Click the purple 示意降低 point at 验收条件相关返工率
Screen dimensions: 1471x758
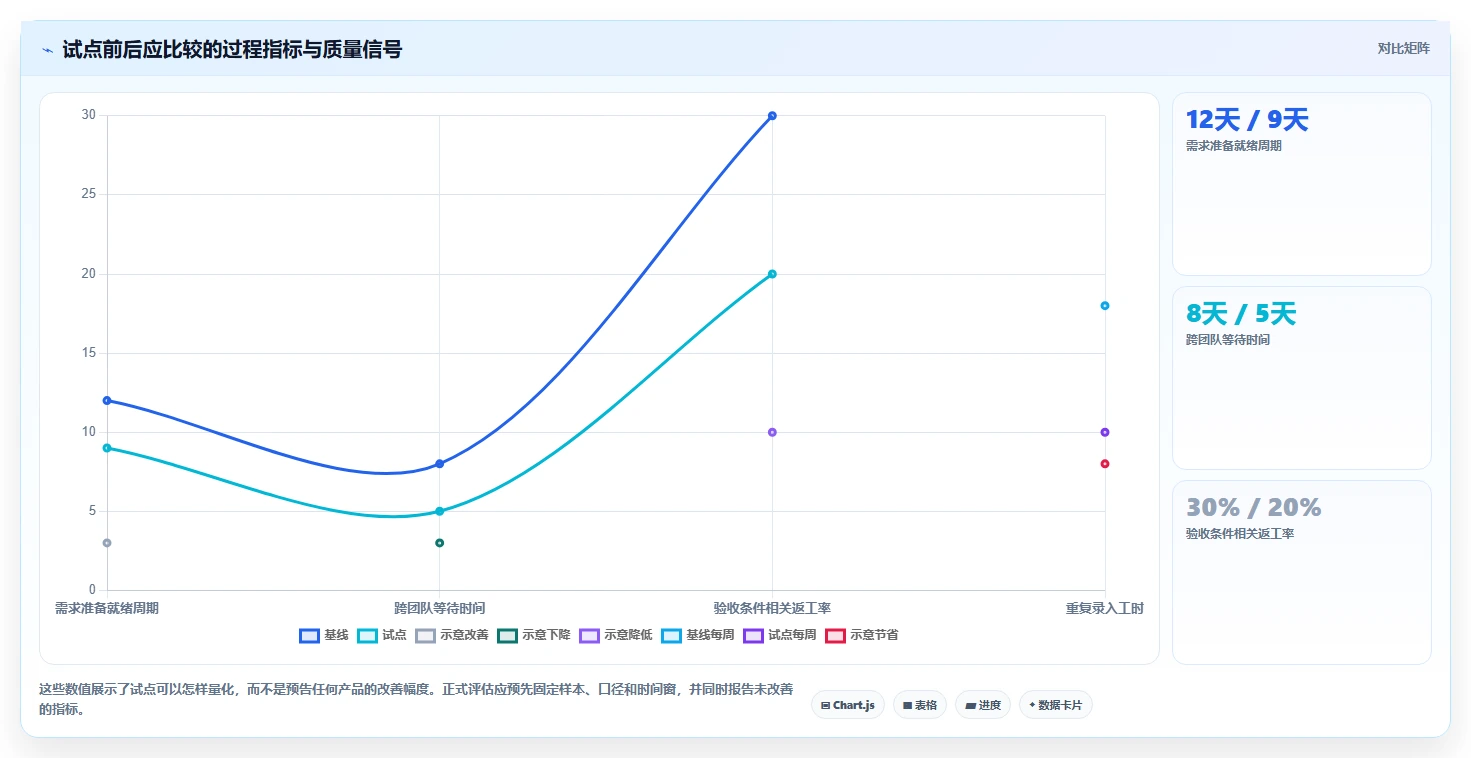click(772, 432)
